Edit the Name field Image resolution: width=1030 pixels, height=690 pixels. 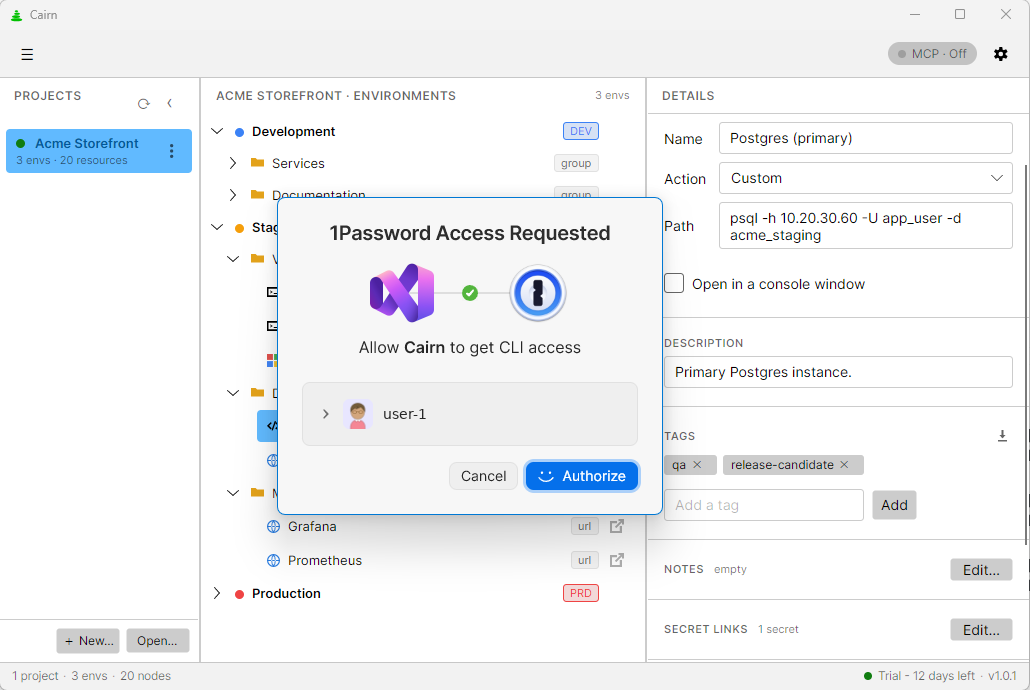[865, 138]
